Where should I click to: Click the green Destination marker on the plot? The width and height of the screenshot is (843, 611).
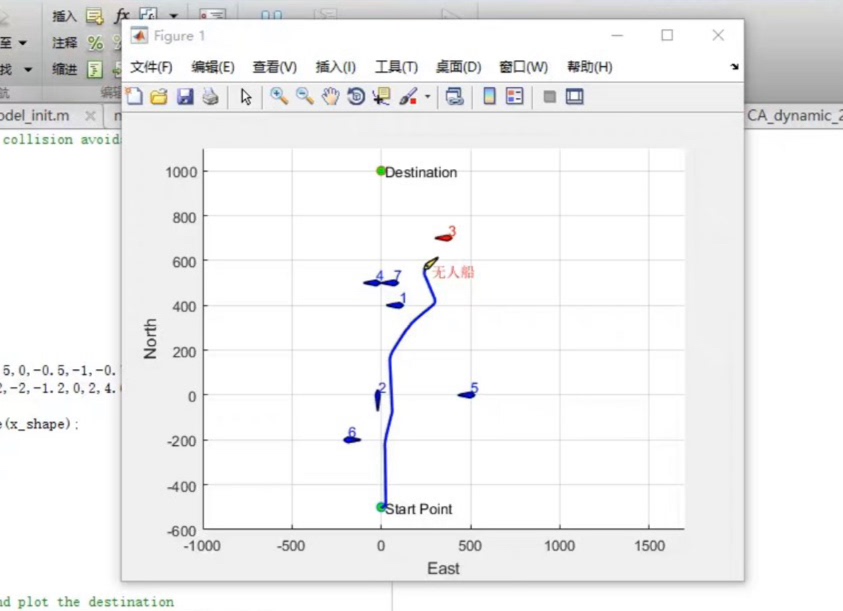(381, 171)
